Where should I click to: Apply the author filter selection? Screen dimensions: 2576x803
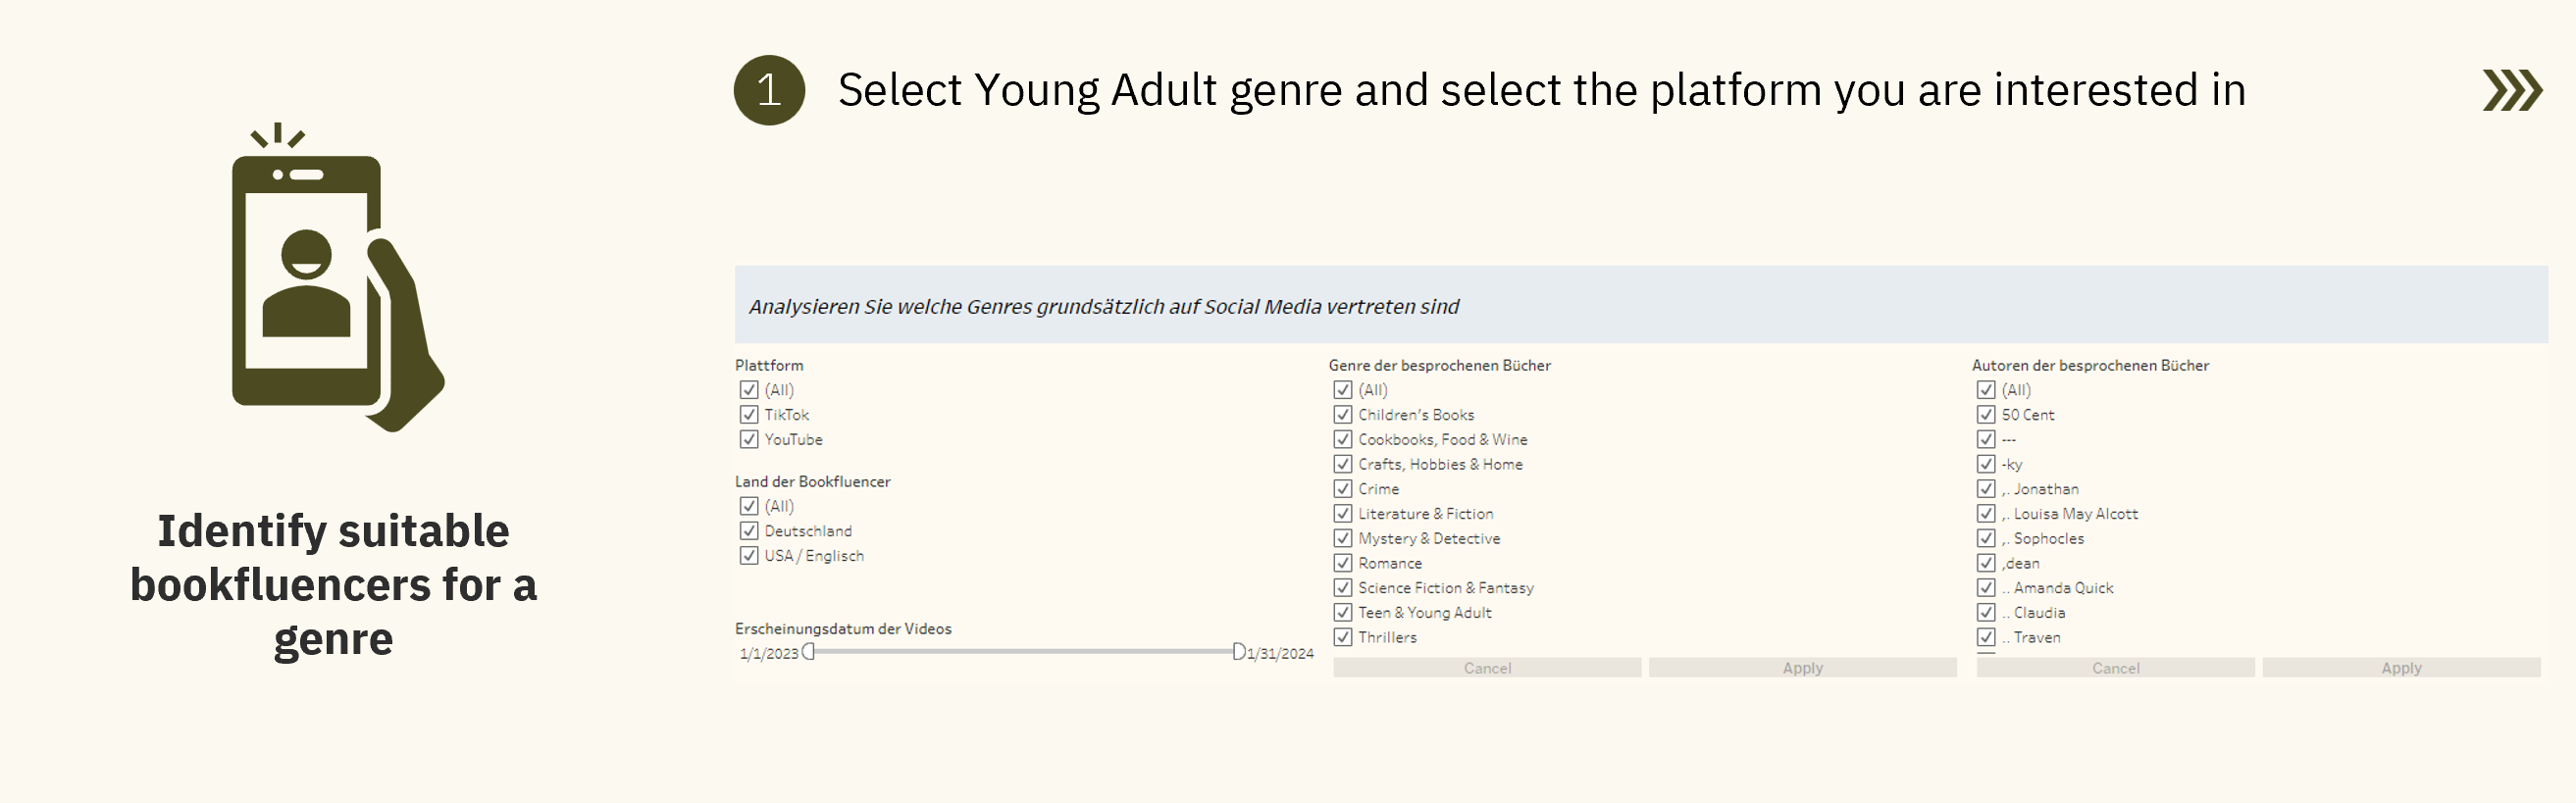(2400, 668)
